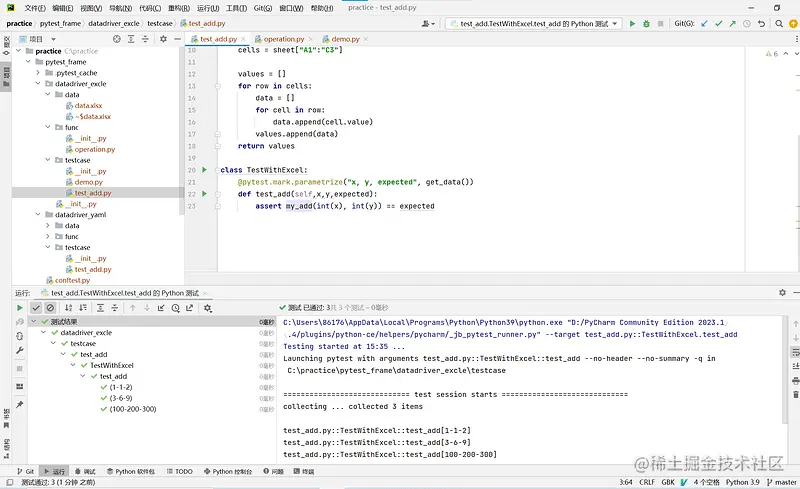This screenshot has width=800, height=489.
Task: Open test history clock icon
Action: pos(176,308)
